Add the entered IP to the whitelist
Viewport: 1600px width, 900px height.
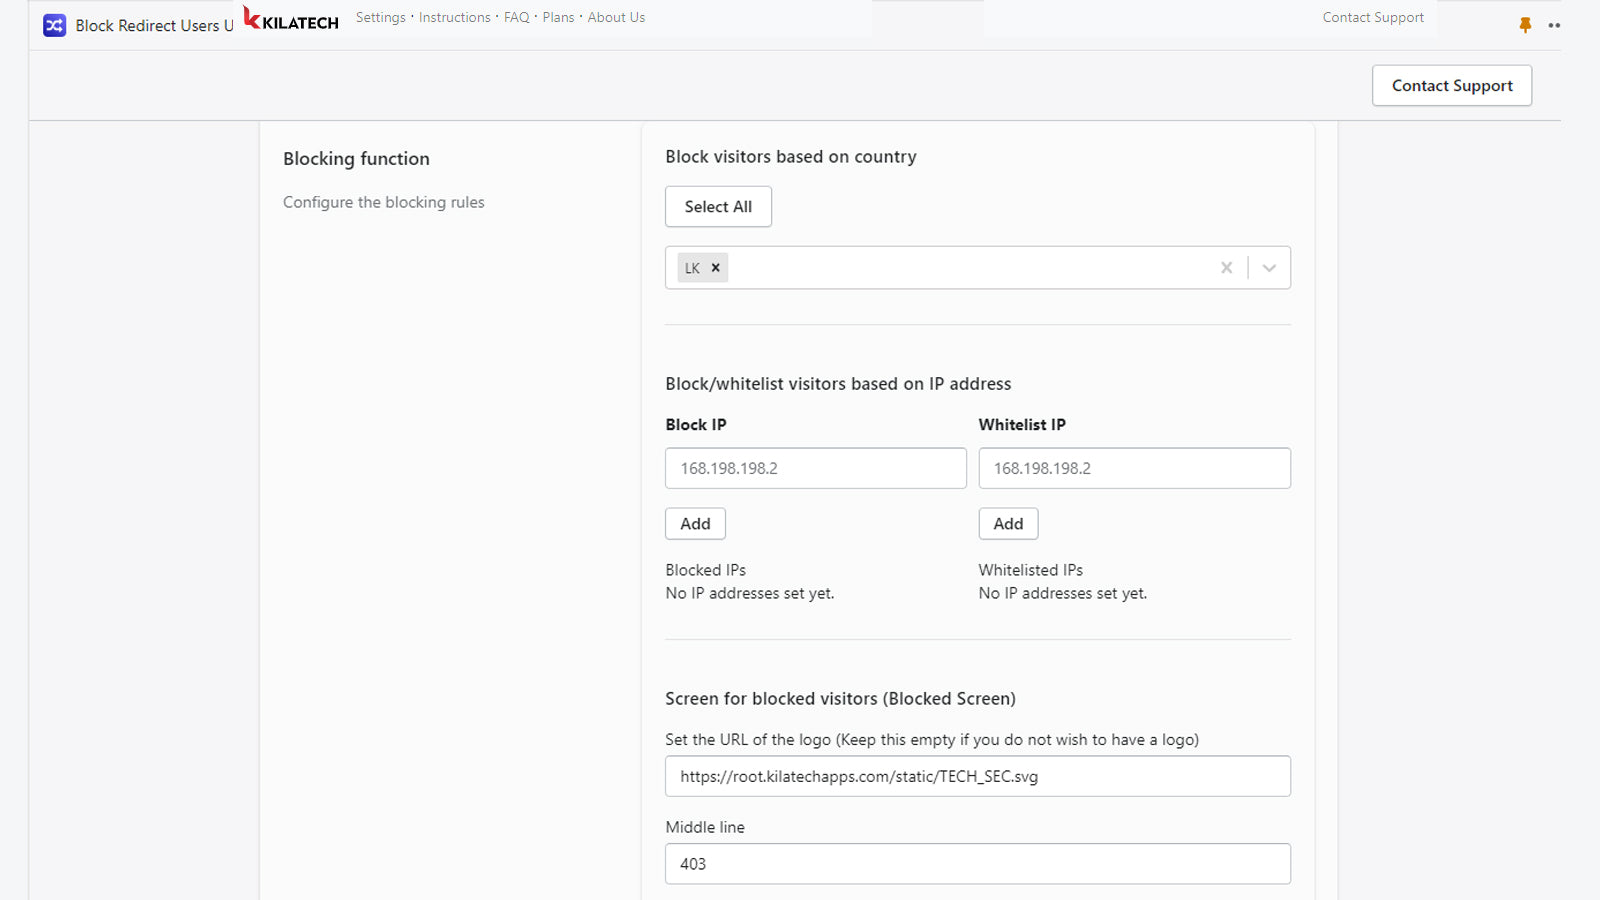click(1008, 524)
